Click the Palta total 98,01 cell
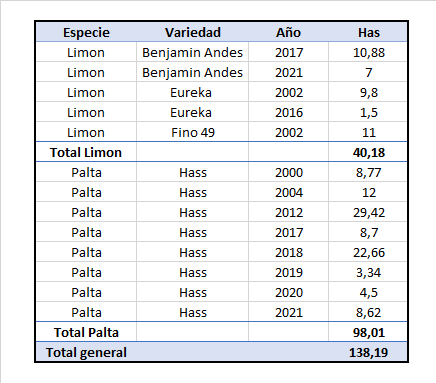Viewport: 436px width, 383px height. [x=368, y=332]
